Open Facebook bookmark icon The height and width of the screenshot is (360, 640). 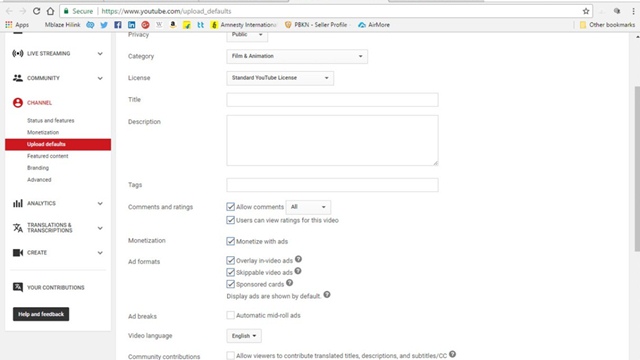click(118, 25)
